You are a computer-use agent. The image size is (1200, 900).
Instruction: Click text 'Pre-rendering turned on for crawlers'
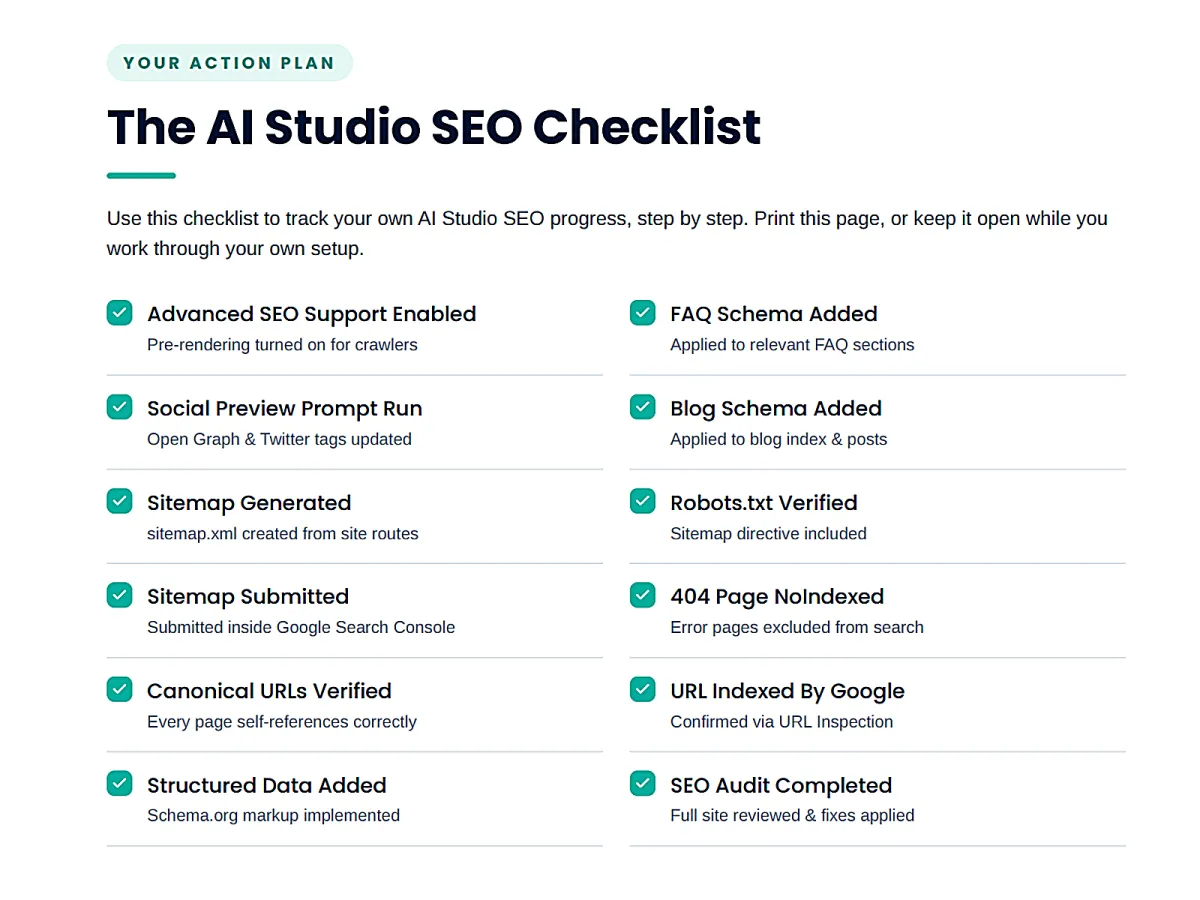[282, 345]
